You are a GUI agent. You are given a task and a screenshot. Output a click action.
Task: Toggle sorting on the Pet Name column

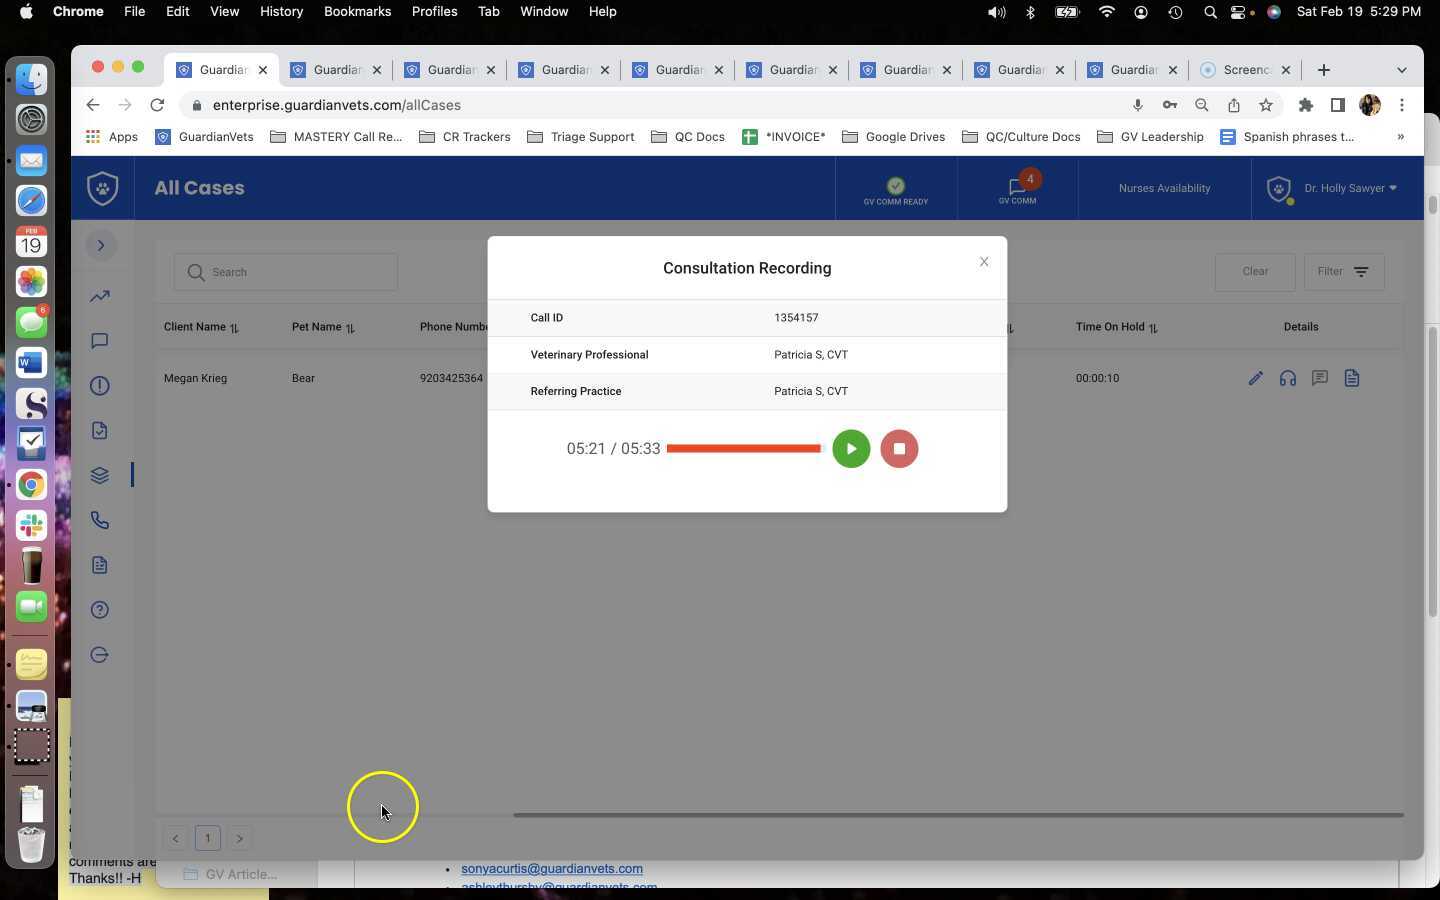pos(351,327)
